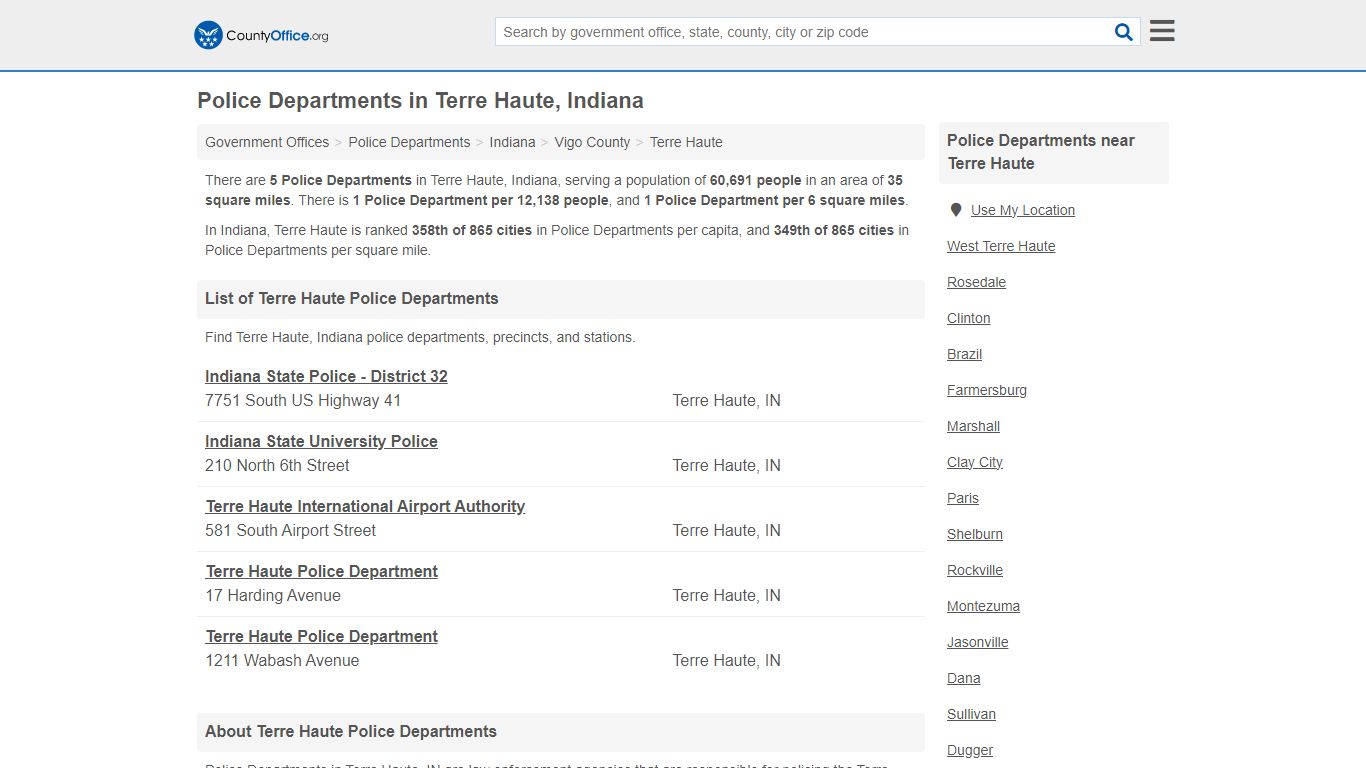This screenshot has width=1366, height=768.
Task: Open Marshall nearby link
Action: point(973,426)
